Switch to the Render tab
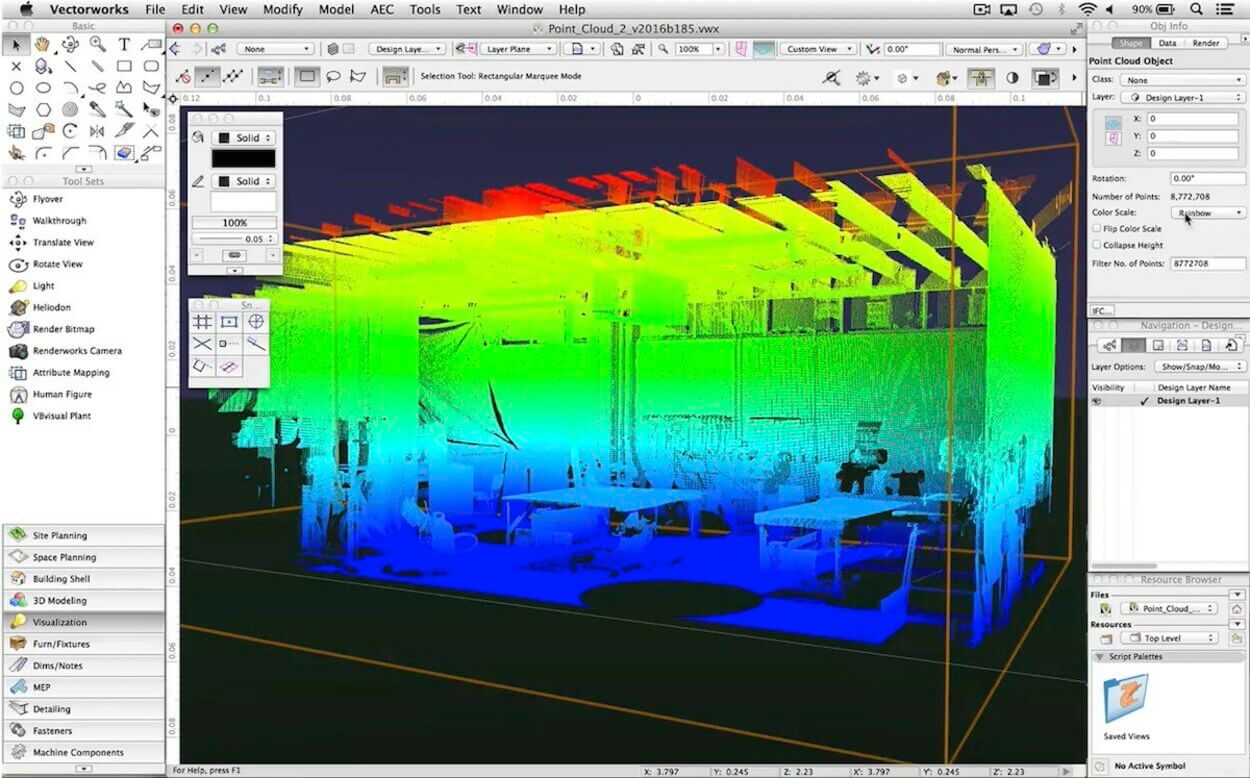The height and width of the screenshot is (778, 1250). point(1205,43)
